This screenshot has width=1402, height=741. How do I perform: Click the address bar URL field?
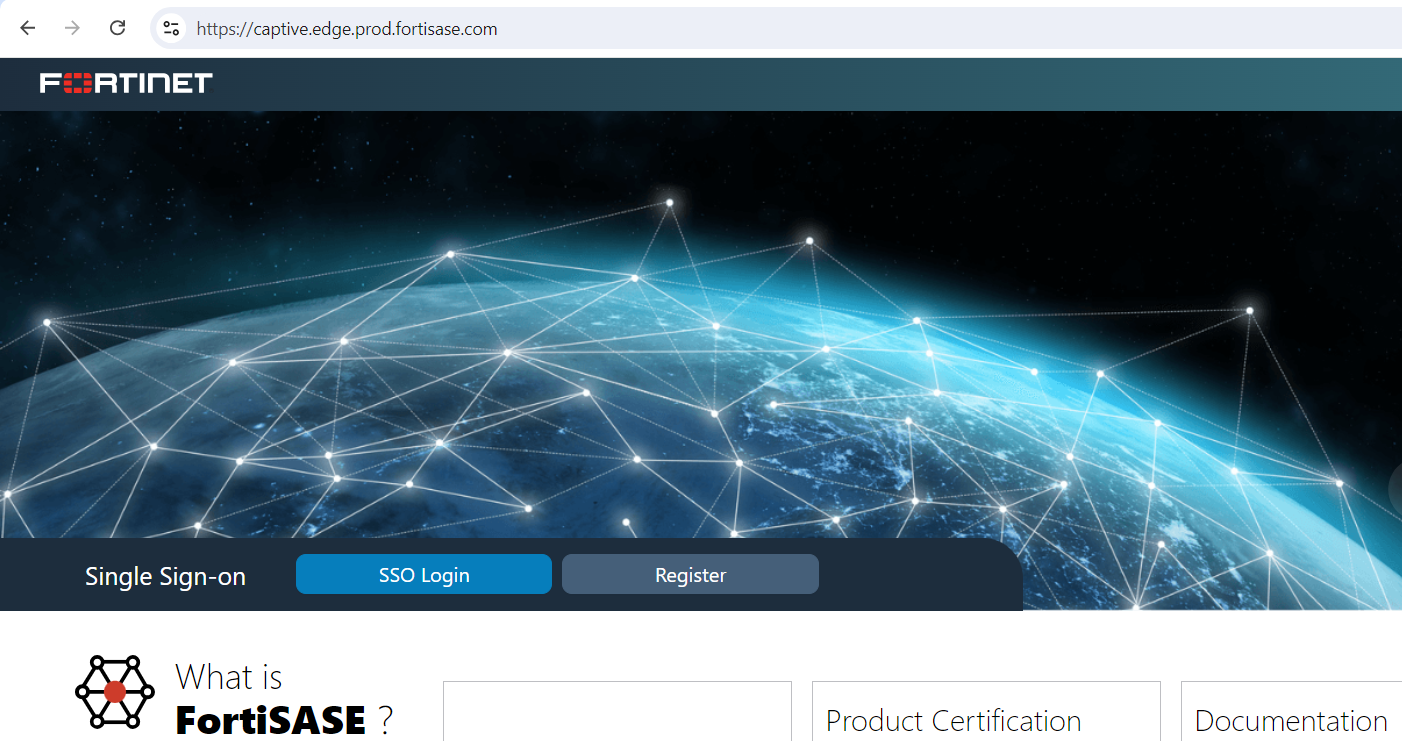point(400,28)
